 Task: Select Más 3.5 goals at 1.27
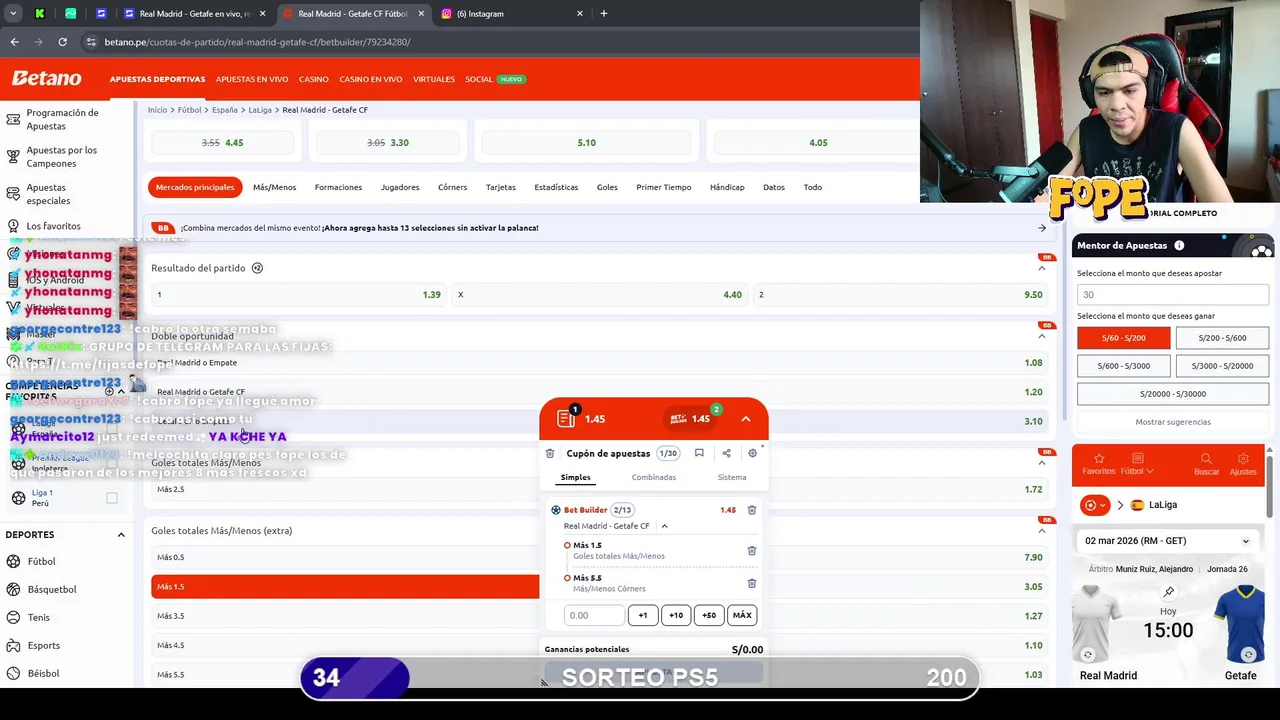pyautogui.click(x=600, y=616)
